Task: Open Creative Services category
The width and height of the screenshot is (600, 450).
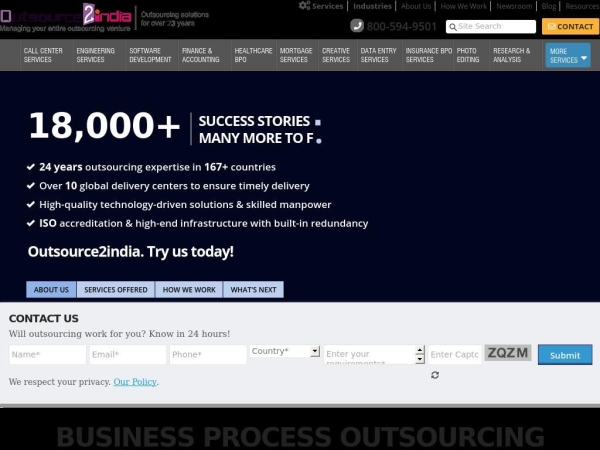Action: click(336, 55)
